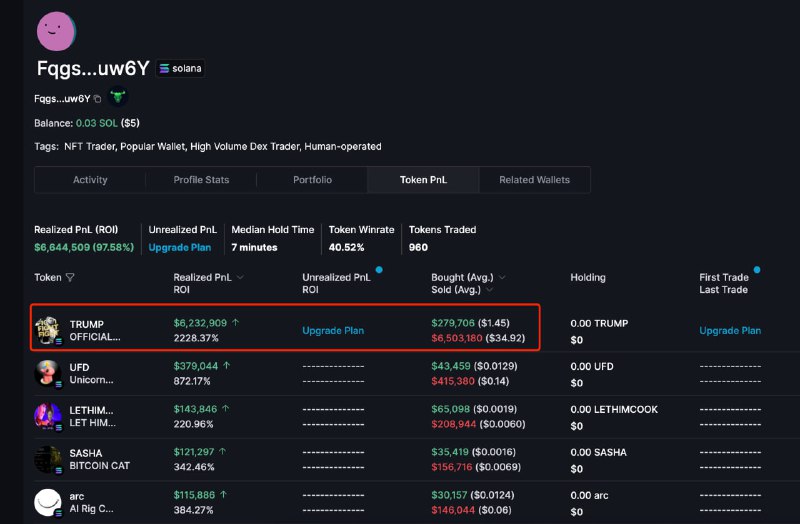Screen dimensions: 800x524
Task: Click the Solana chain badge
Action: [180, 68]
